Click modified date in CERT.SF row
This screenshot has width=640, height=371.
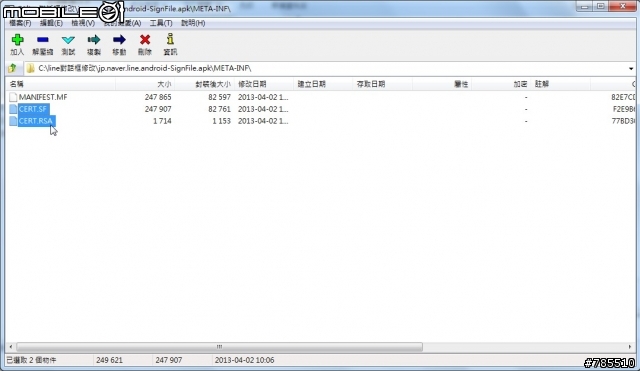pyautogui.click(x=263, y=109)
